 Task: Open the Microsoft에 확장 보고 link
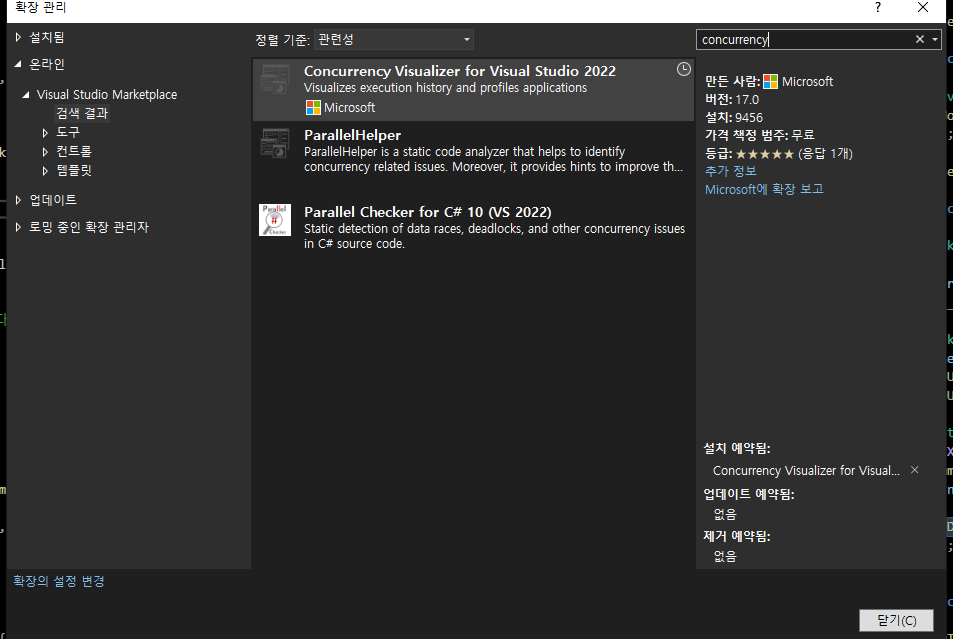(x=764, y=189)
